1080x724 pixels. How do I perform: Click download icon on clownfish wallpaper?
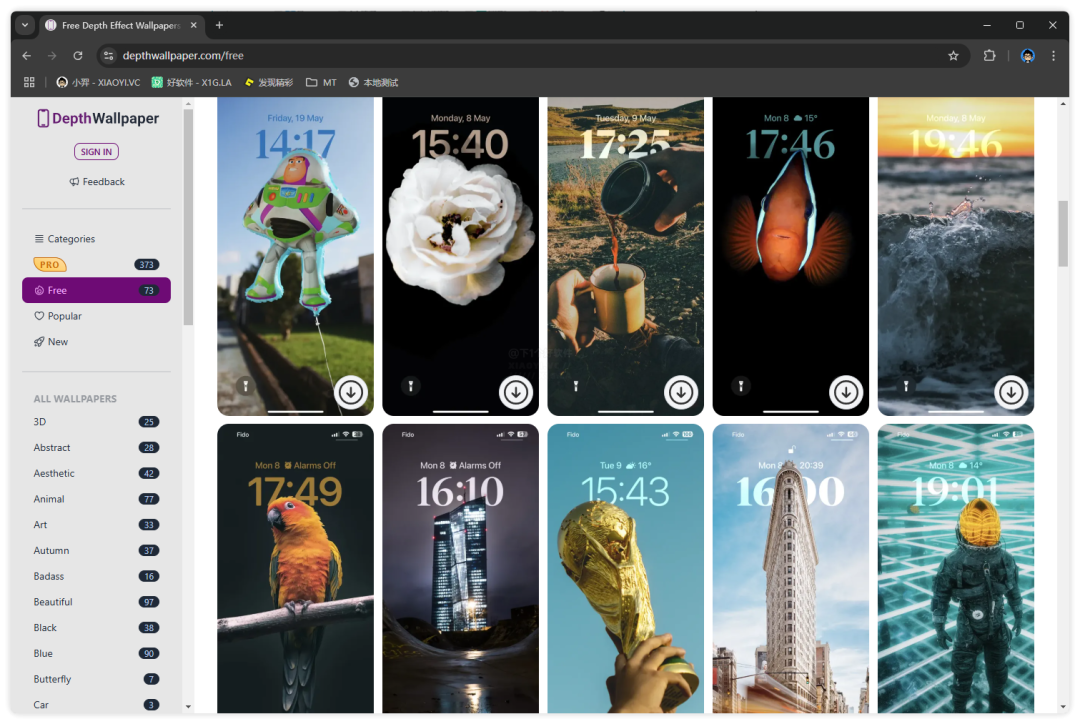(846, 392)
